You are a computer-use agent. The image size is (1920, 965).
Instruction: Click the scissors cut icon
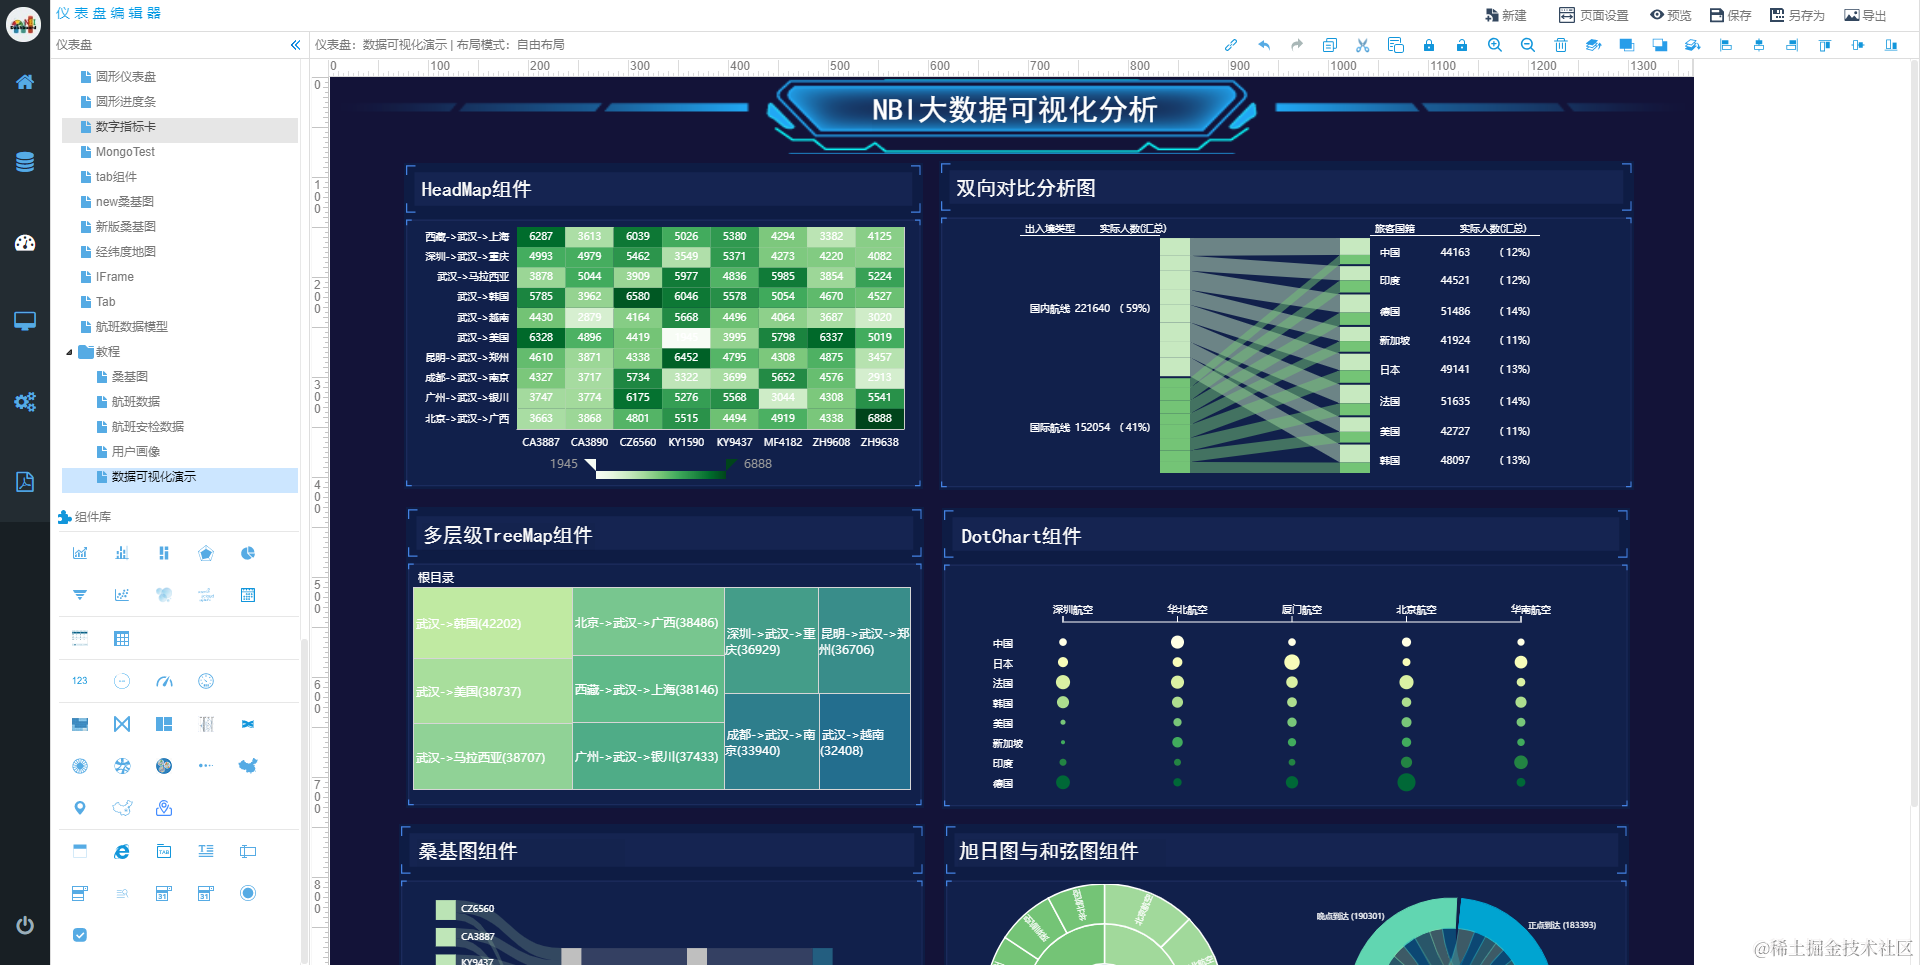coord(1363,45)
